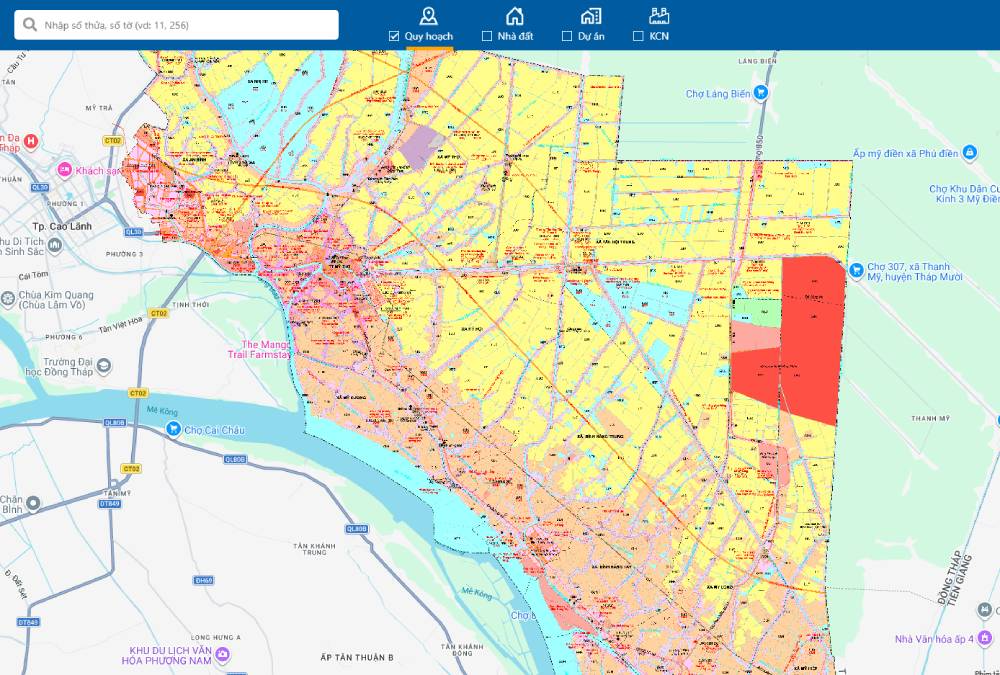Screen dimensions: 1000x675
Task: Click the KCN factory icon
Action: (658, 15)
